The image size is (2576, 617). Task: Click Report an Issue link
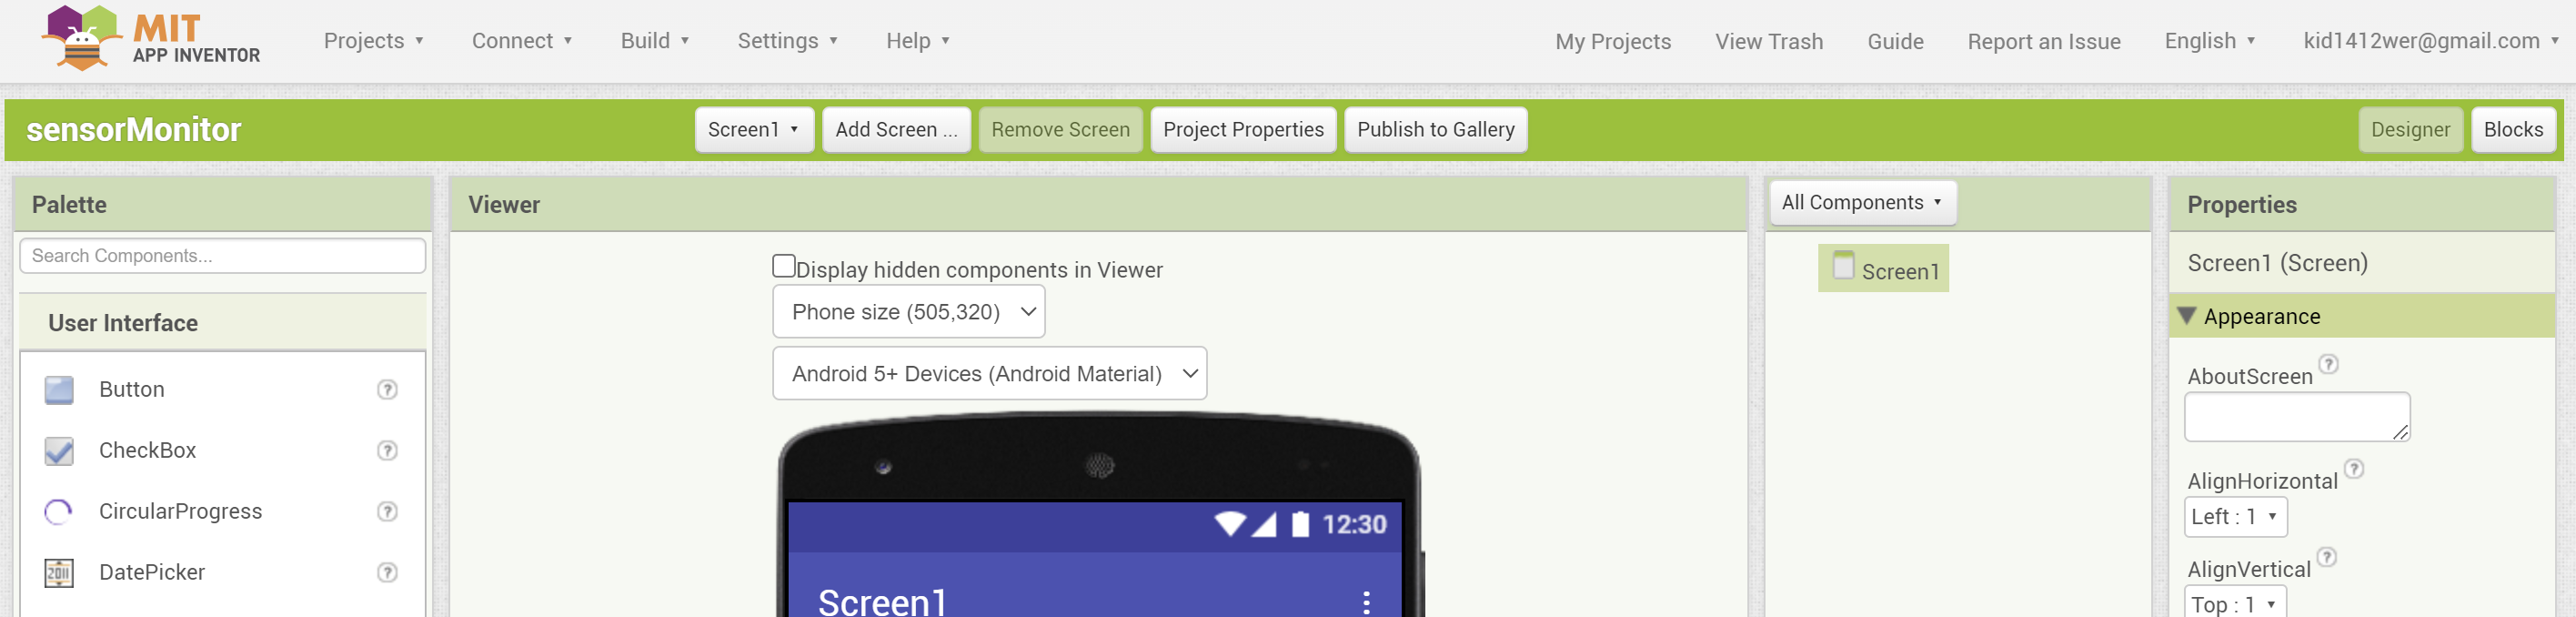pyautogui.click(x=2044, y=42)
